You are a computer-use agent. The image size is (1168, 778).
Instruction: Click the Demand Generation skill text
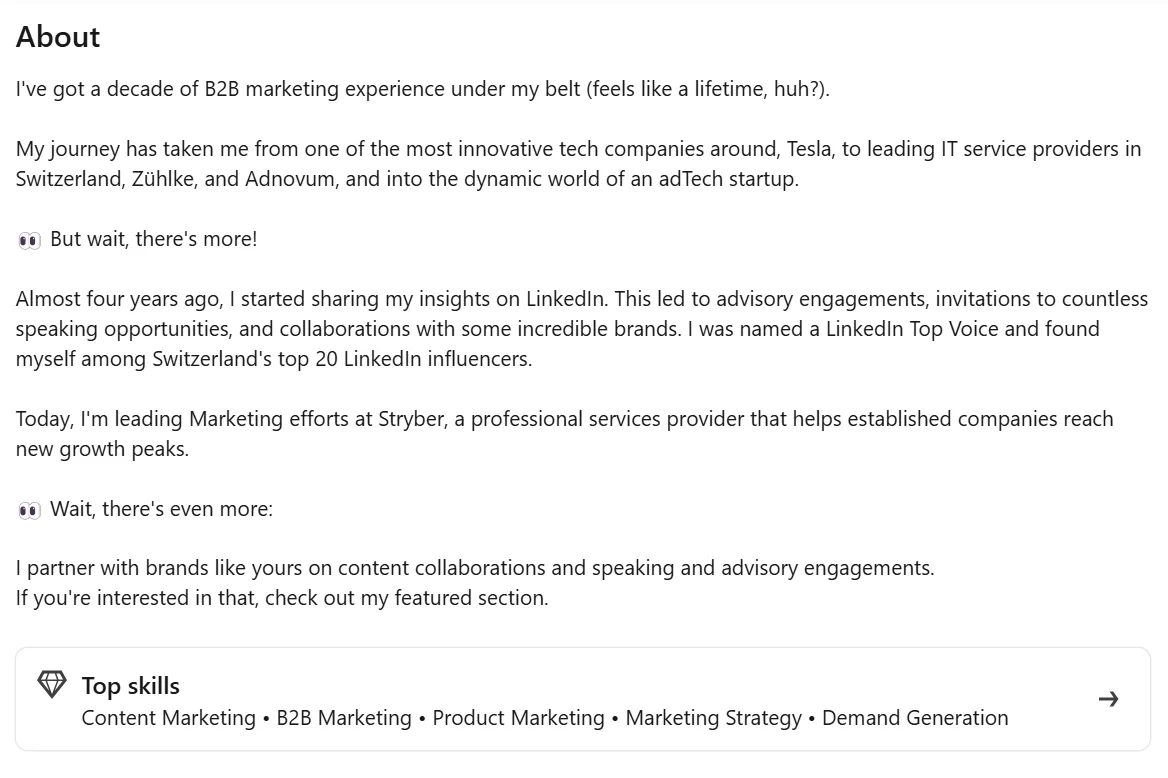click(914, 717)
